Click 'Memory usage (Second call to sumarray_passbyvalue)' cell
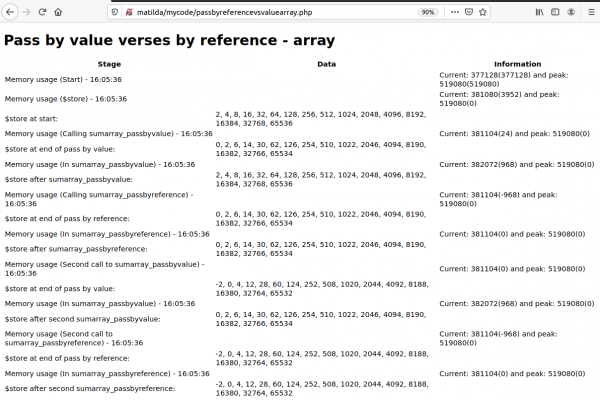Viewport: 600px width, 400px height. pos(104,269)
